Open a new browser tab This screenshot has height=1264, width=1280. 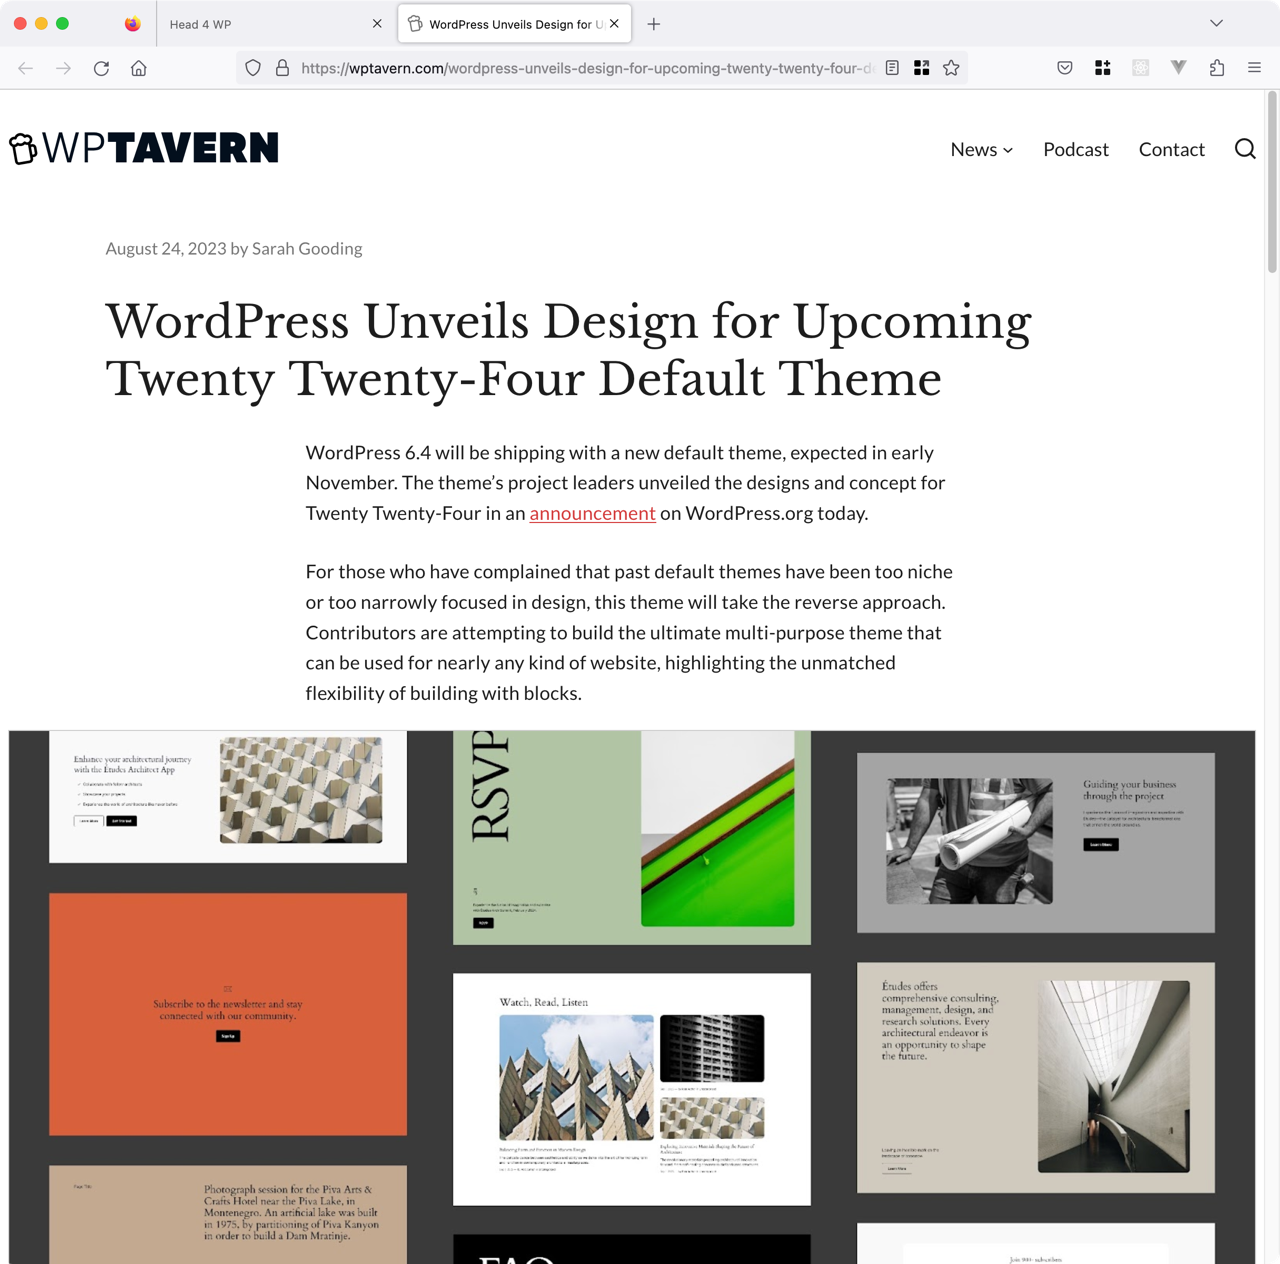pos(654,24)
